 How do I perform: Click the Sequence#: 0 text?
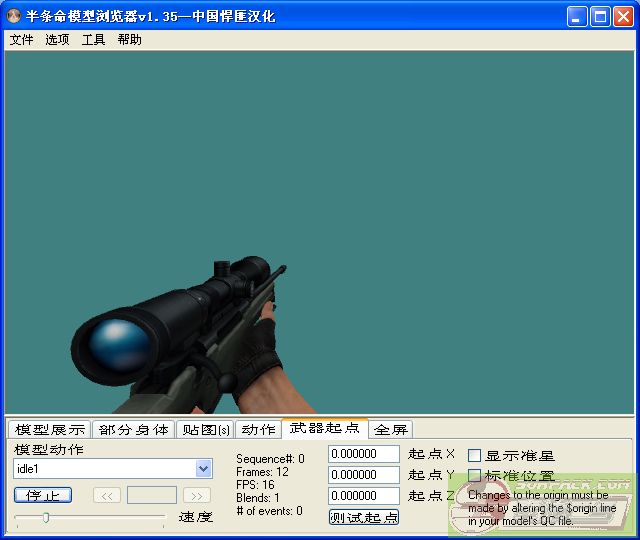point(270,459)
